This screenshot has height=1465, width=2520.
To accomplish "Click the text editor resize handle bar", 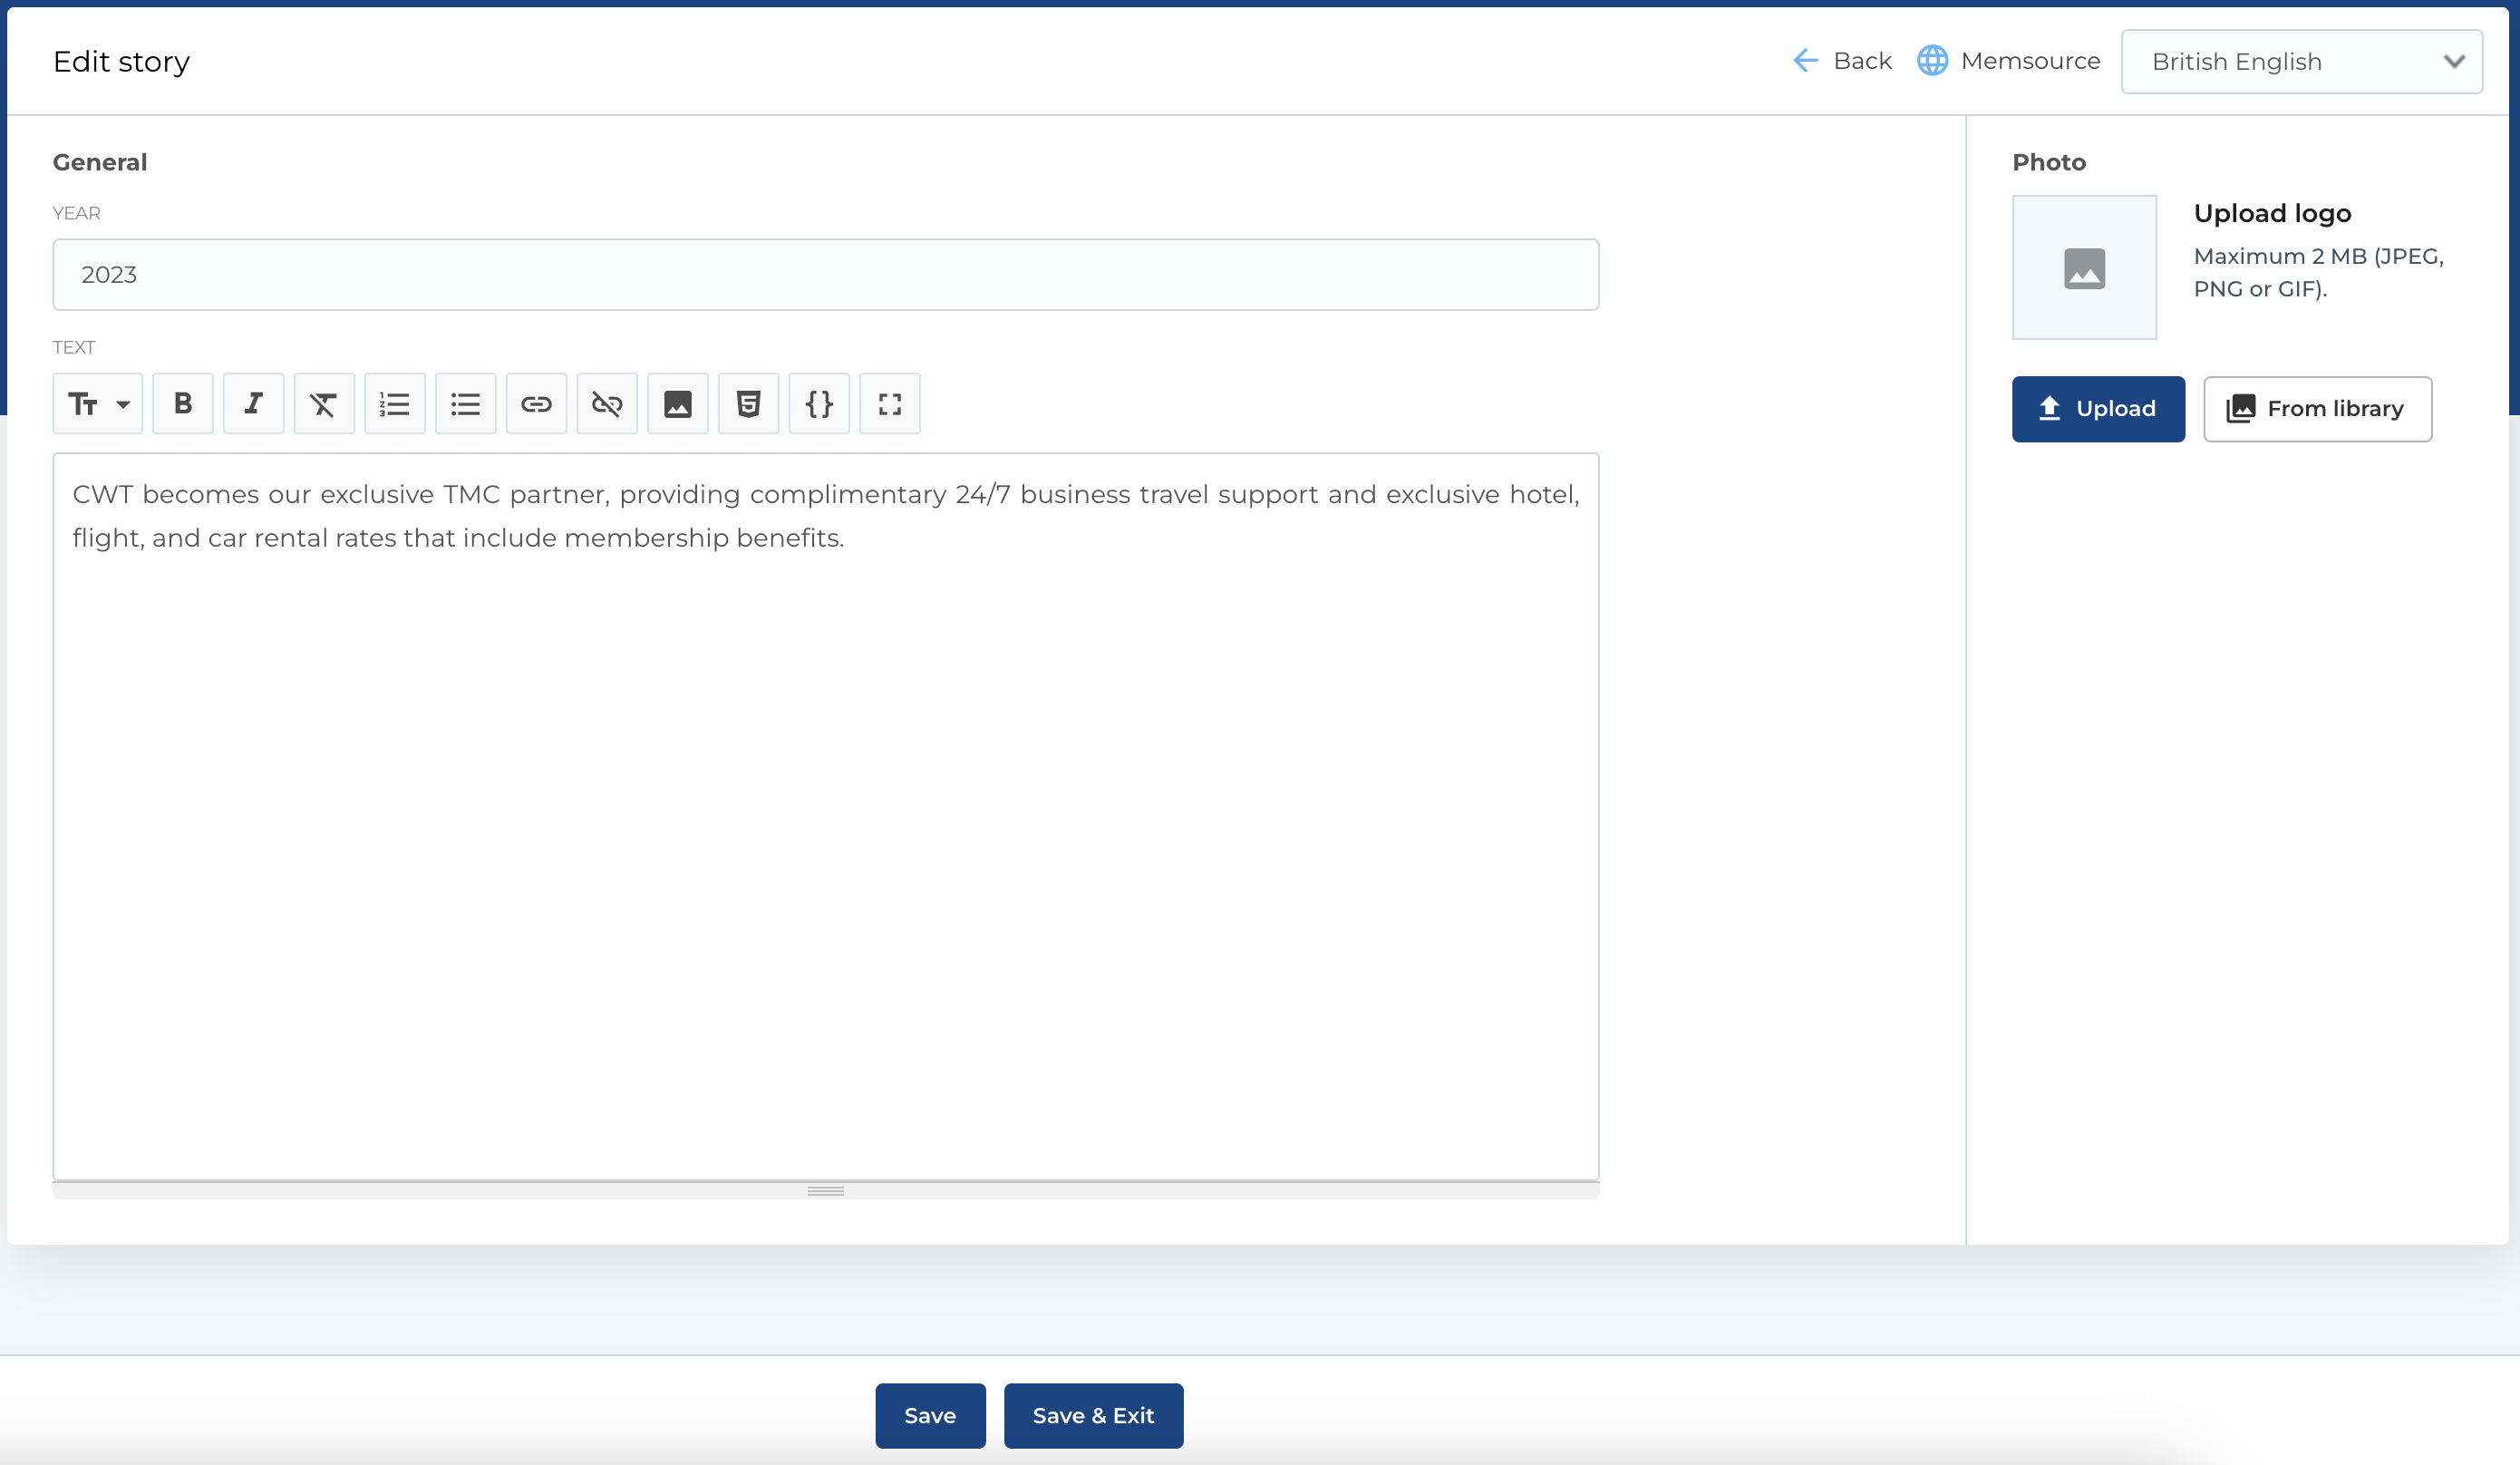I will pyautogui.click(x=825, y=1191).
